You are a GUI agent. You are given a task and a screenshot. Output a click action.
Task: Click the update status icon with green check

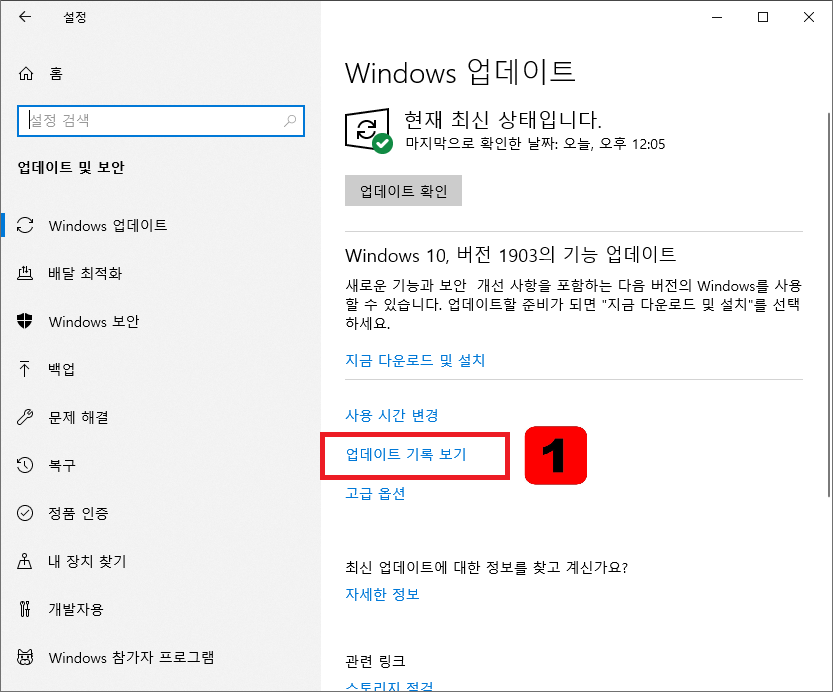[x=369, y=130]
